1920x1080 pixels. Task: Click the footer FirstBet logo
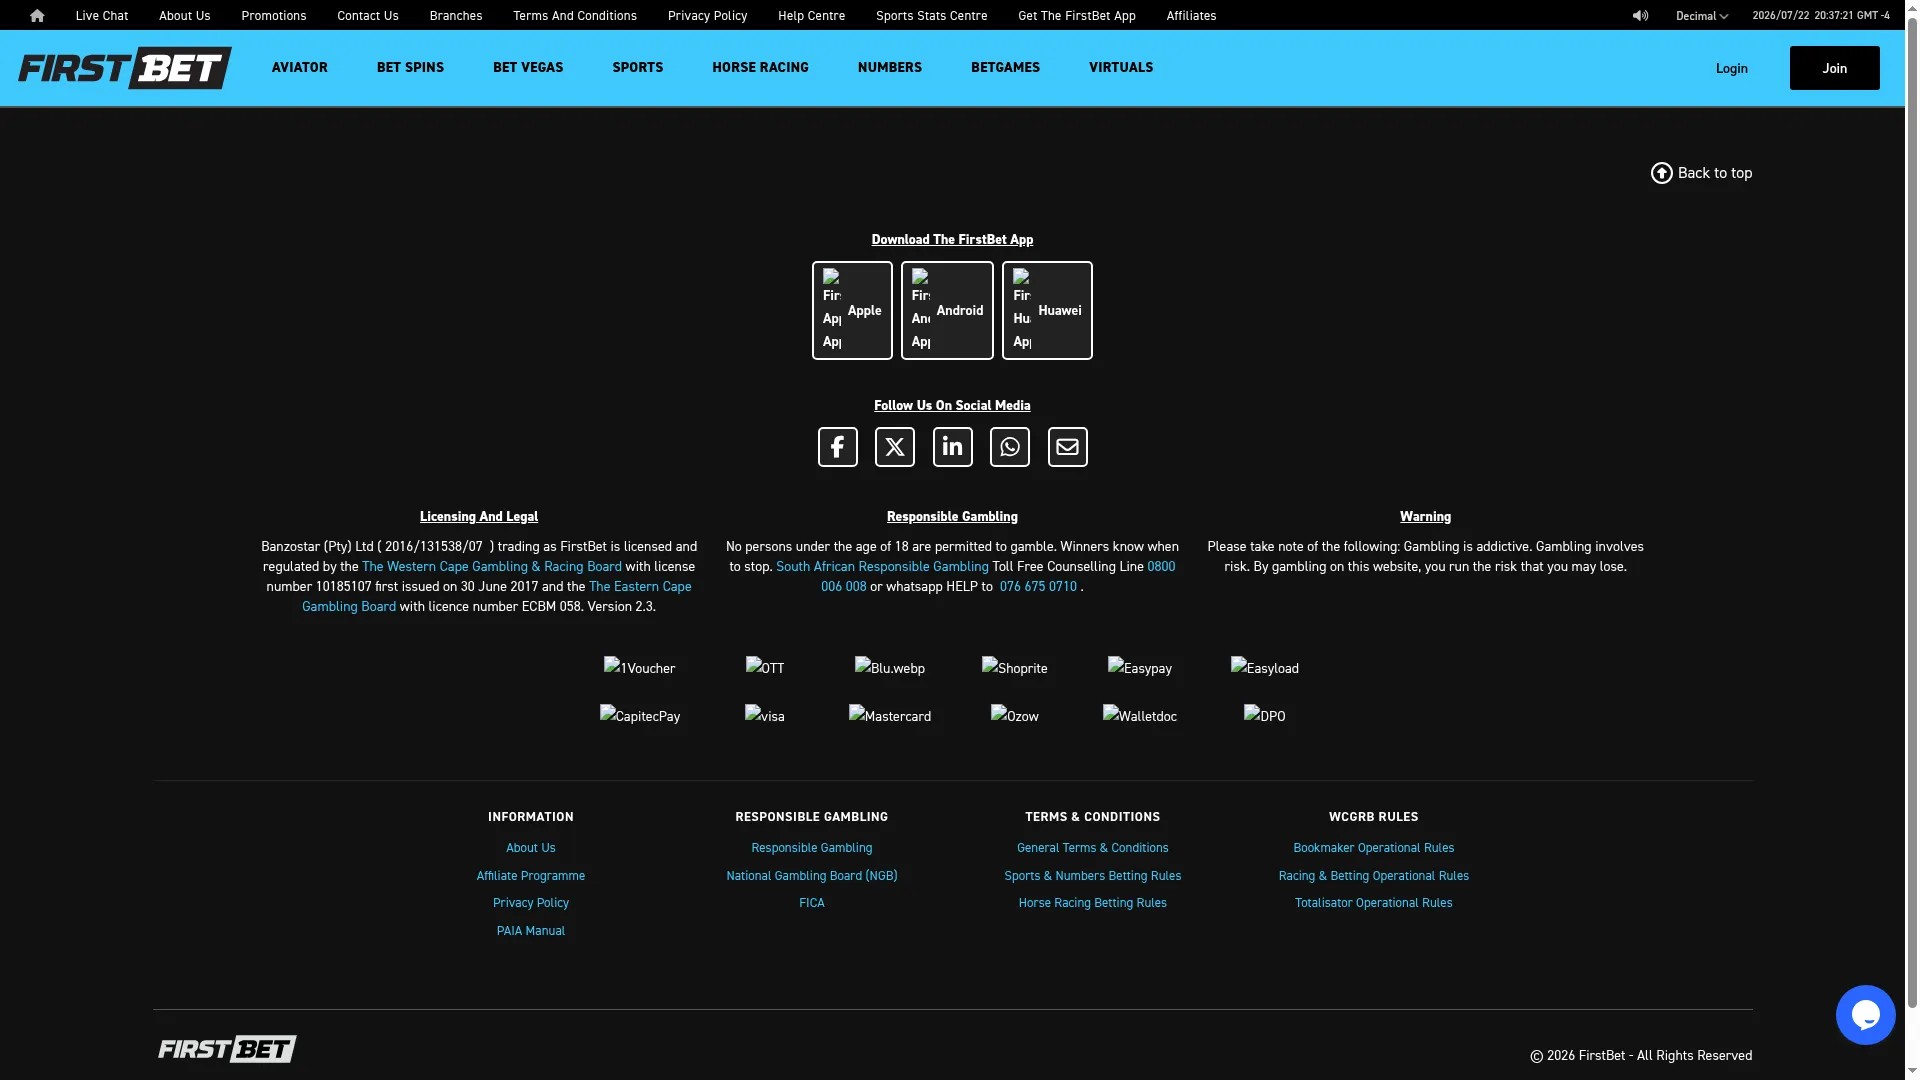(227, 1049)
